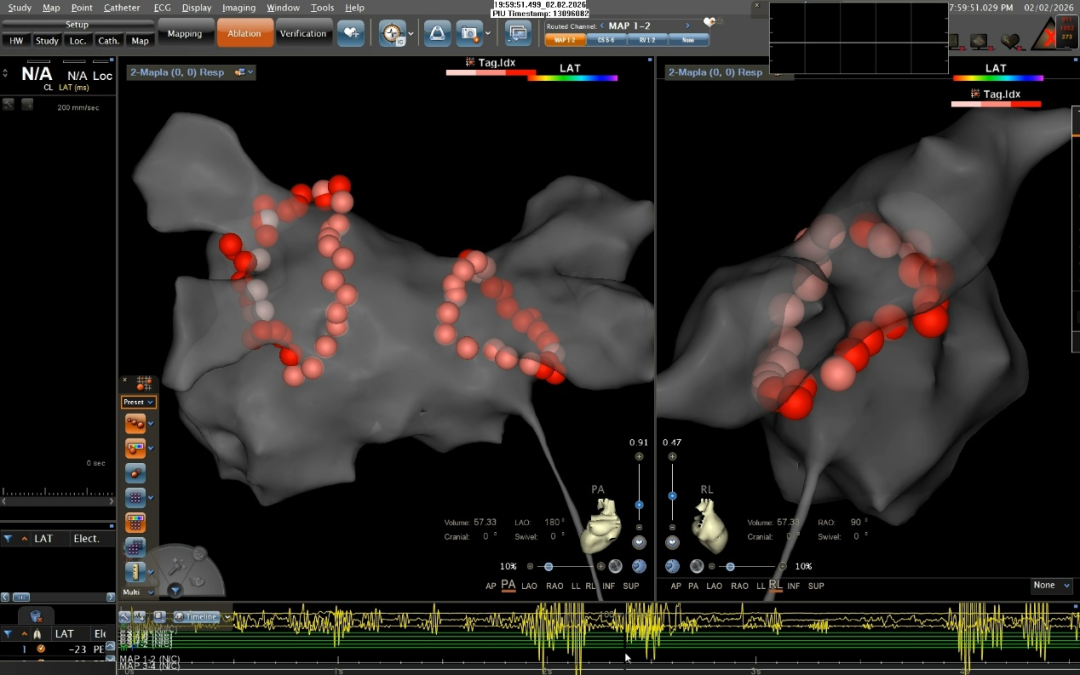Select the MAP 1-2 routed channel toggle
The width and height of the screenshot is (1080, 675).
pos(564,40)
